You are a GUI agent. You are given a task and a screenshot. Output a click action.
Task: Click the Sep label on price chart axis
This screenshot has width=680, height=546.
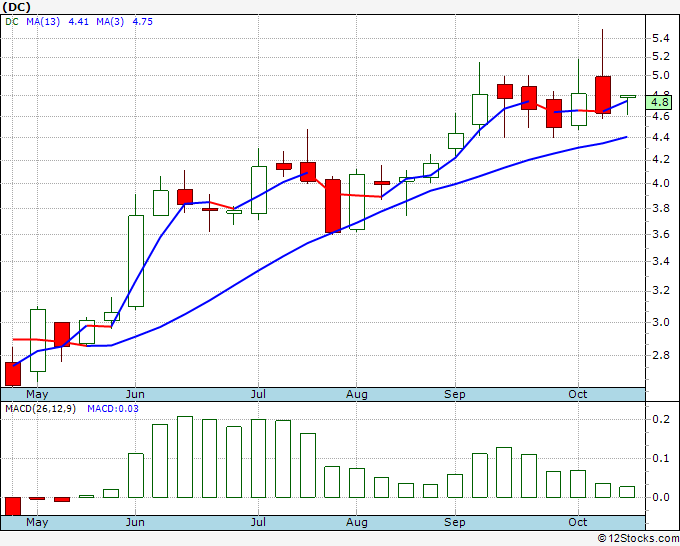tap(454, 394)
